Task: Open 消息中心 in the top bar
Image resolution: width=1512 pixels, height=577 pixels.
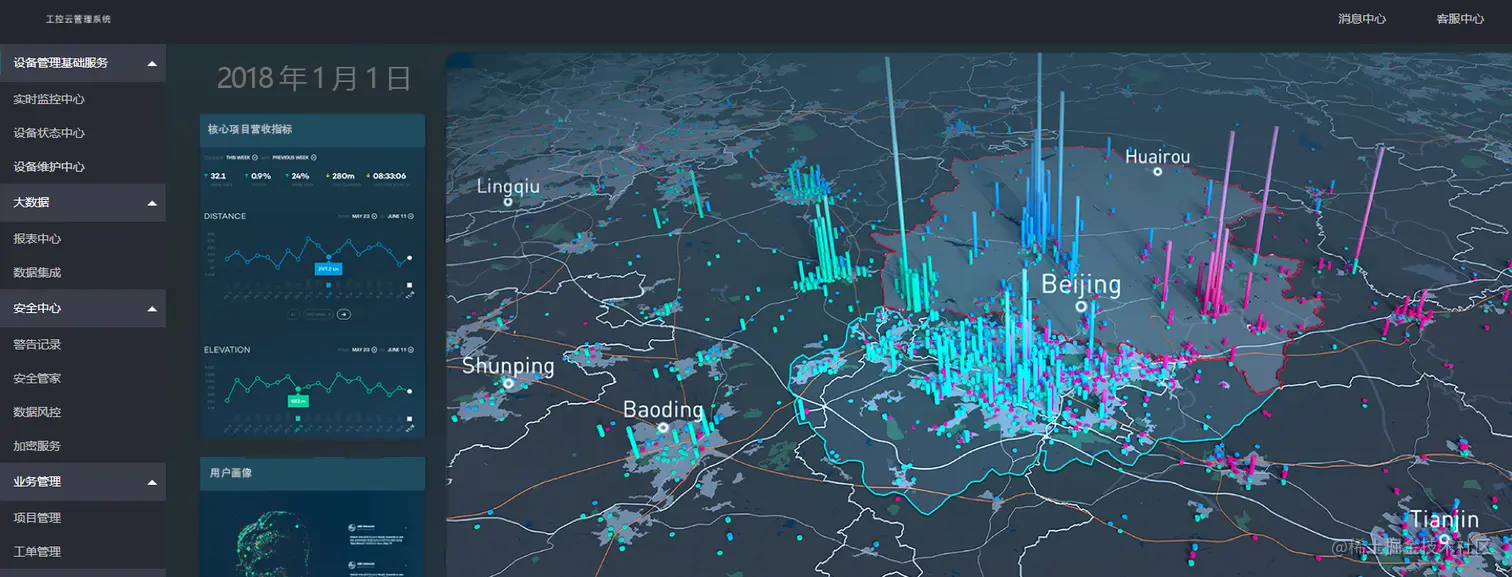Action: (x=1362, y=19)
